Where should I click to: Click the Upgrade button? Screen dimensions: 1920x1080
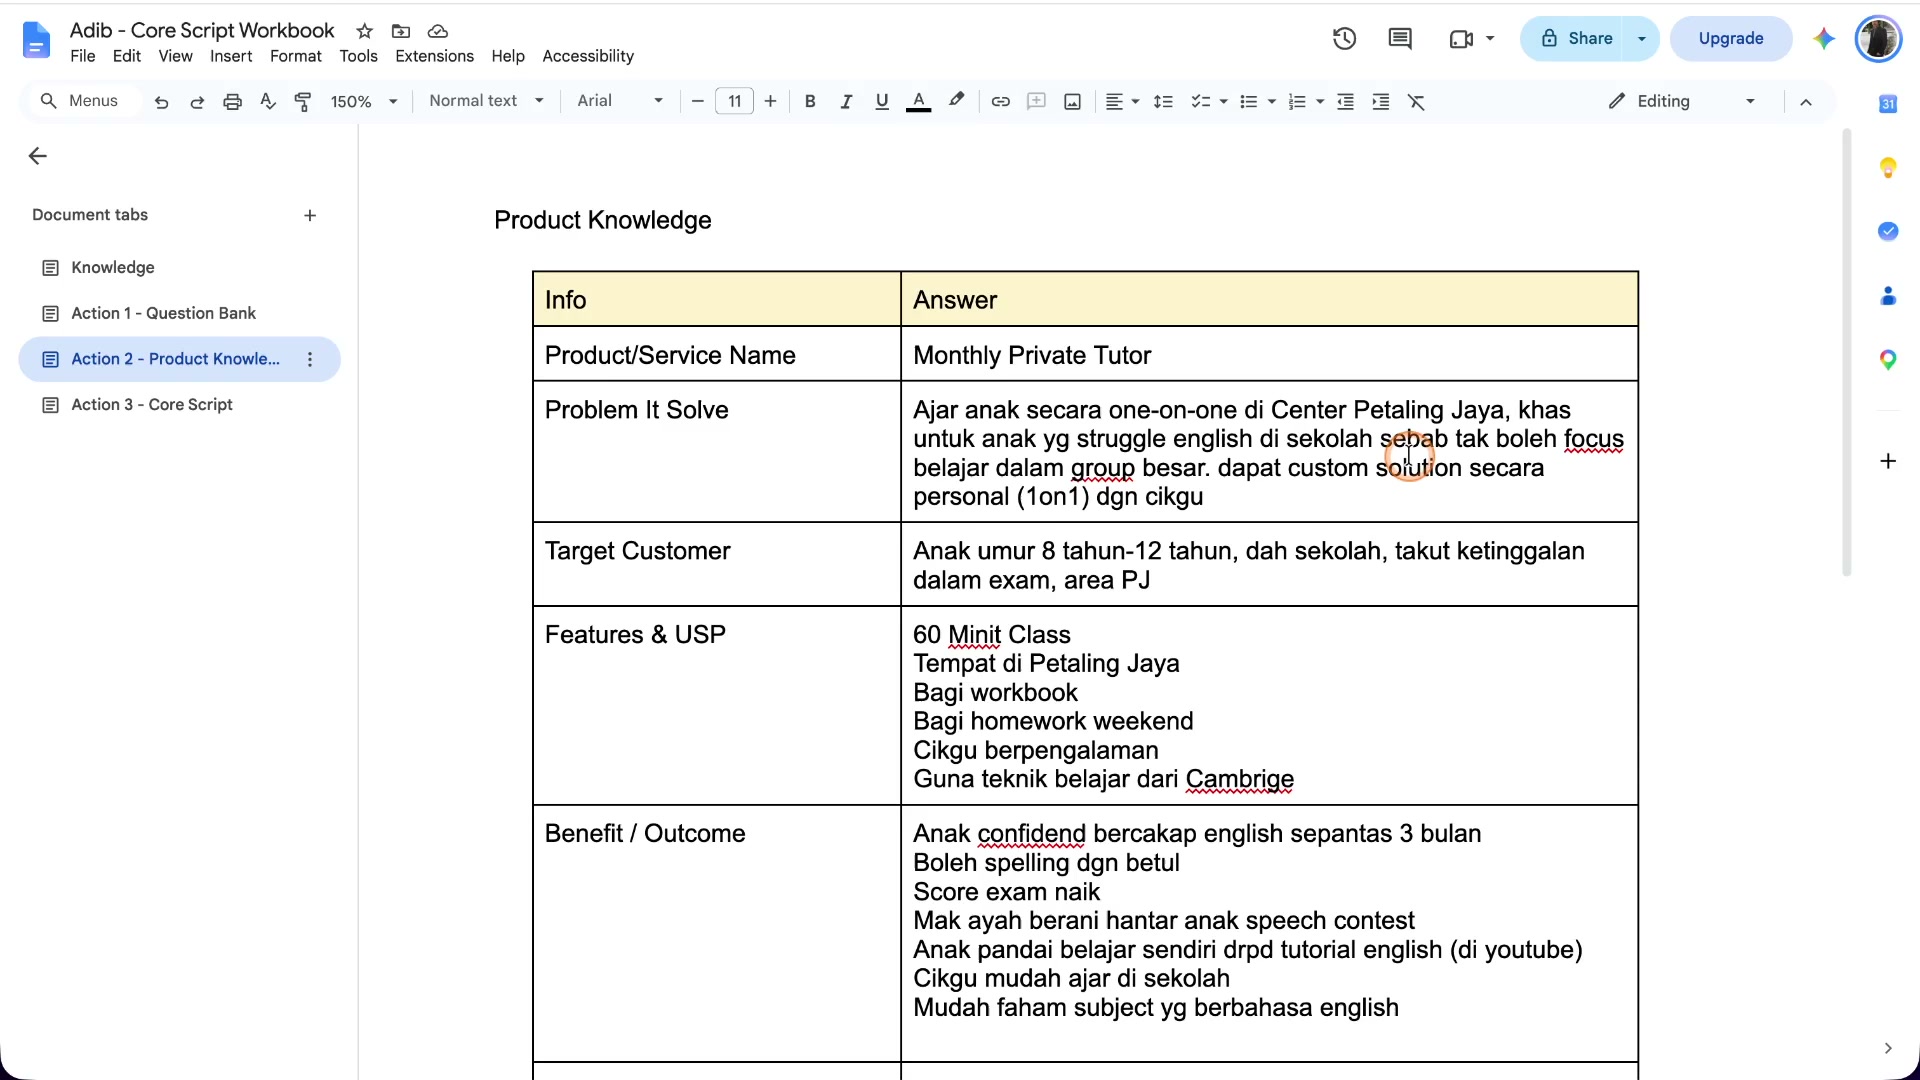point(1731,39)
